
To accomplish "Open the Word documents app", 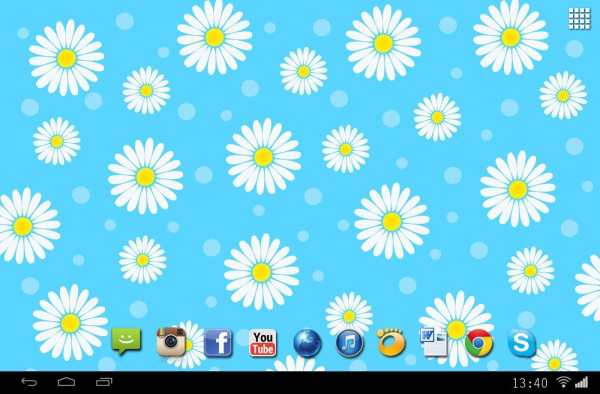I will click(x=434, y=342).
